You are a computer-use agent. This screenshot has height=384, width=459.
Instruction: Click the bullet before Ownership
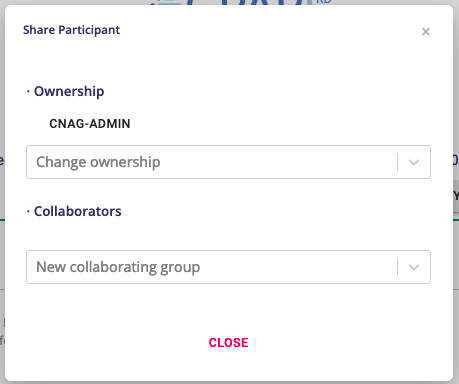coord(28,91)
